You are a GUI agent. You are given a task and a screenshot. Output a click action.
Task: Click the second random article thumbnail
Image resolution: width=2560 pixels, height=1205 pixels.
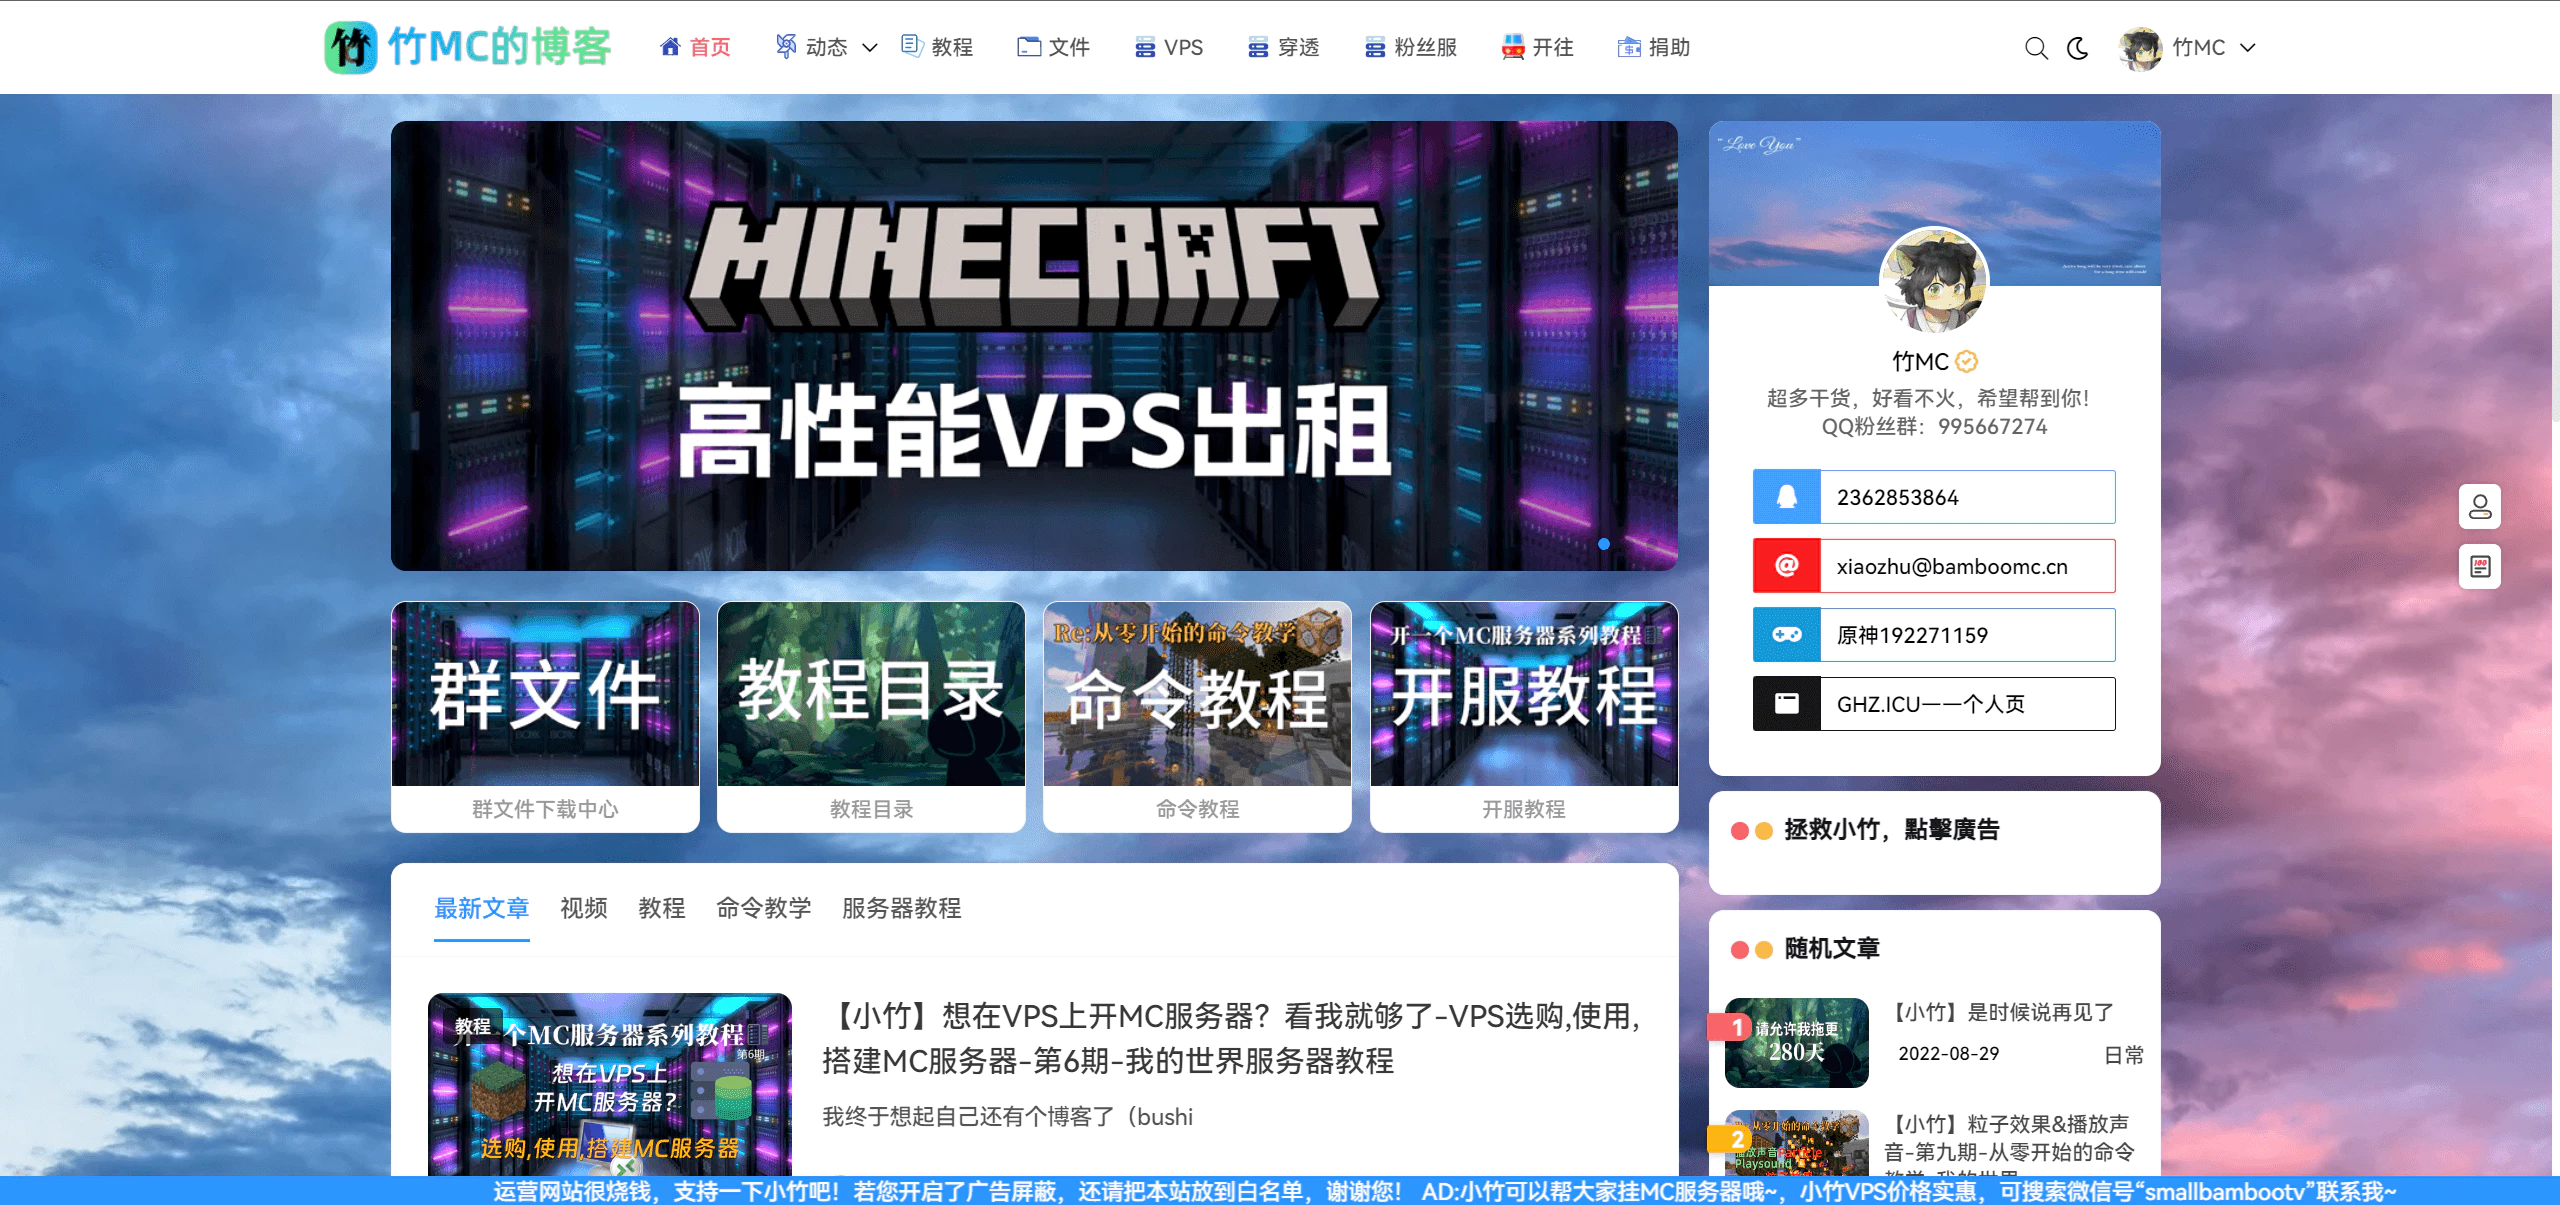[x=1797, y=1142]
